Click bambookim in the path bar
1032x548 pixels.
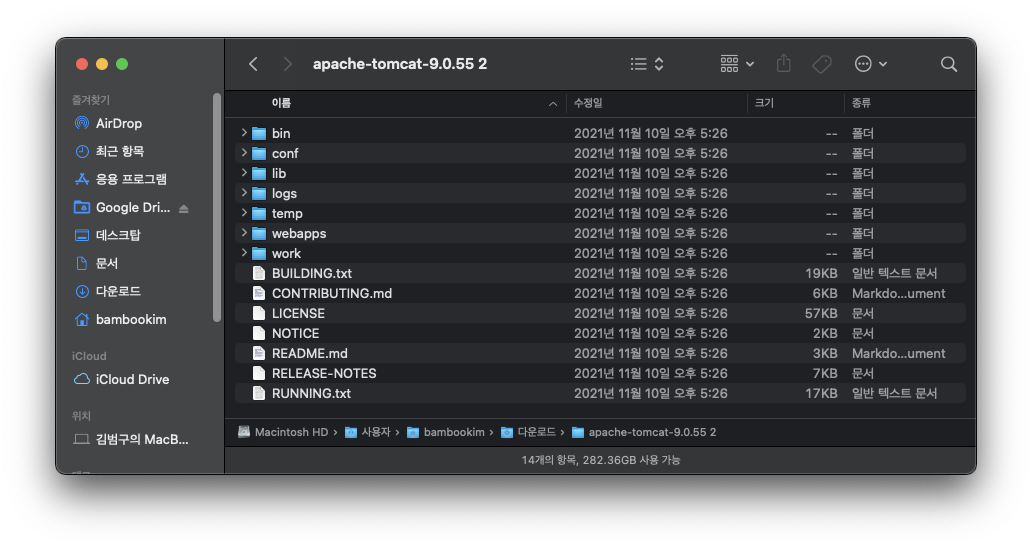[446, 432]
